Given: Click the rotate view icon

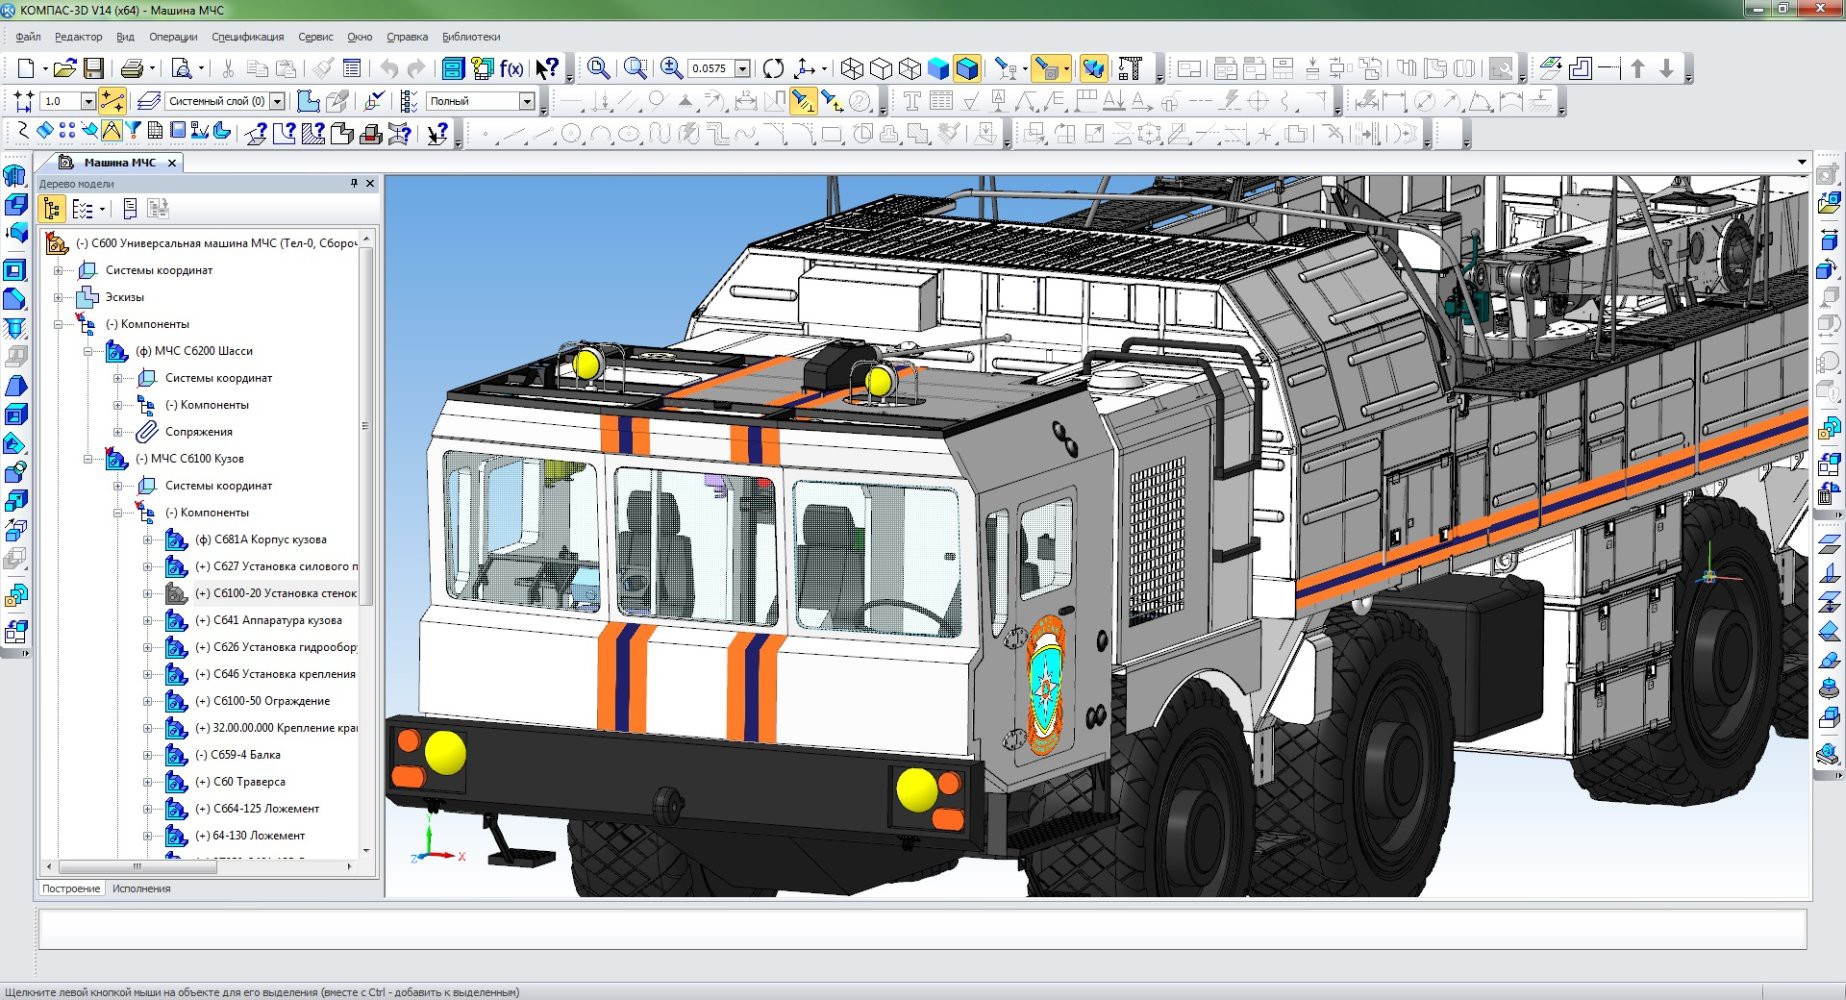Looking at the screenshot, I should click(773, 68).
